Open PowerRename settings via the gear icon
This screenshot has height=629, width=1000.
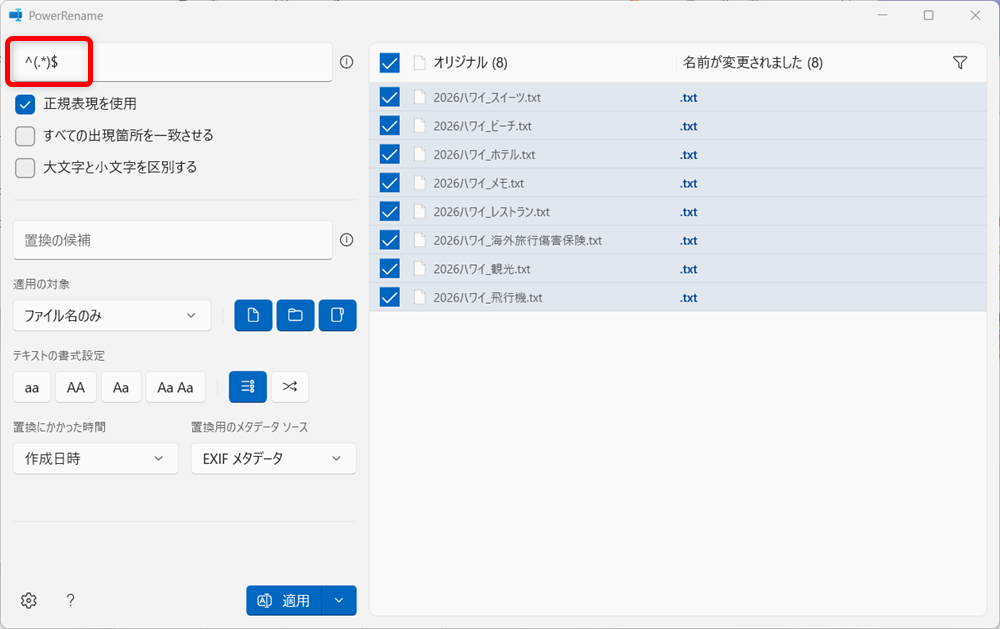coord(28,600)
